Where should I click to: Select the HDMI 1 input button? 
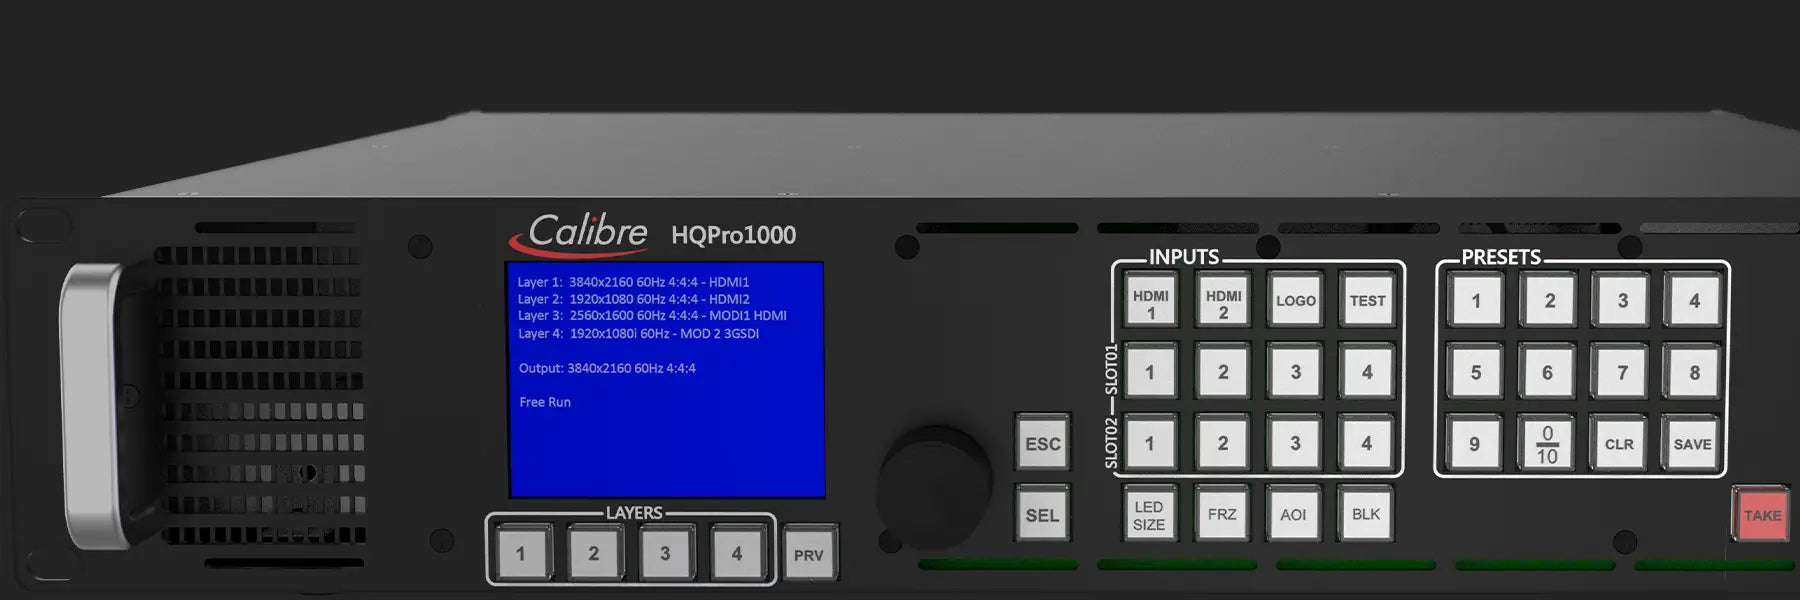coord(1150,302)
